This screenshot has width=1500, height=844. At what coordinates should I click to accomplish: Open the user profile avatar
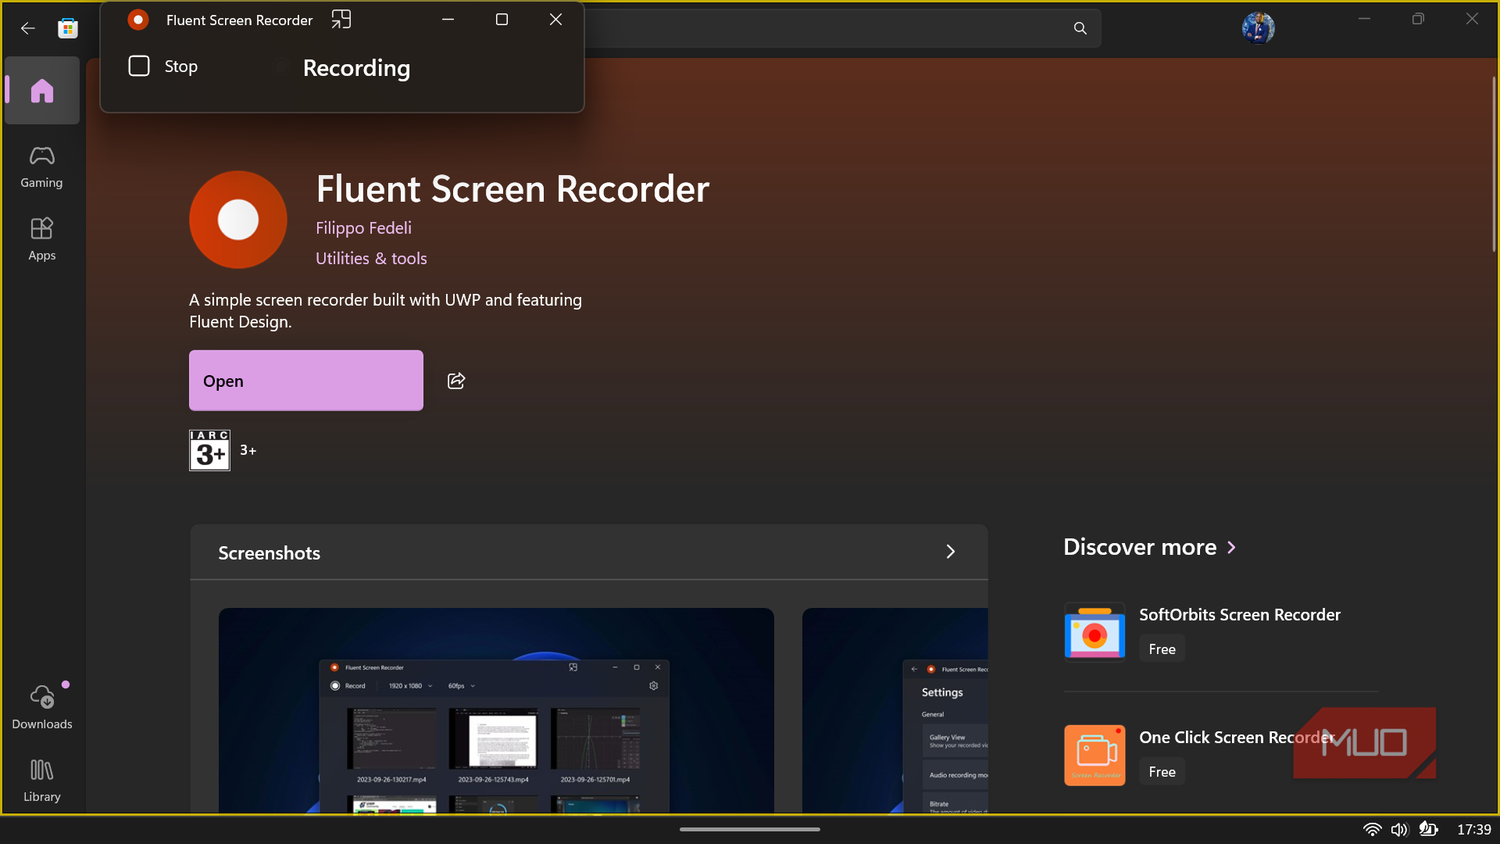(1258, 28)
